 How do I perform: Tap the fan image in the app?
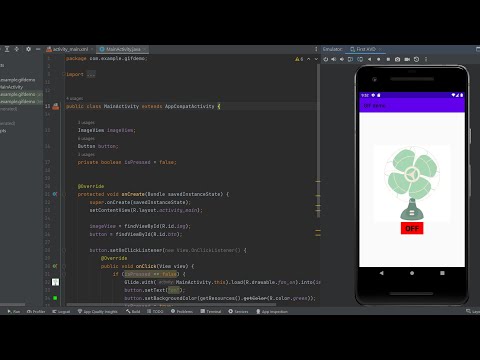pos(412,183)
